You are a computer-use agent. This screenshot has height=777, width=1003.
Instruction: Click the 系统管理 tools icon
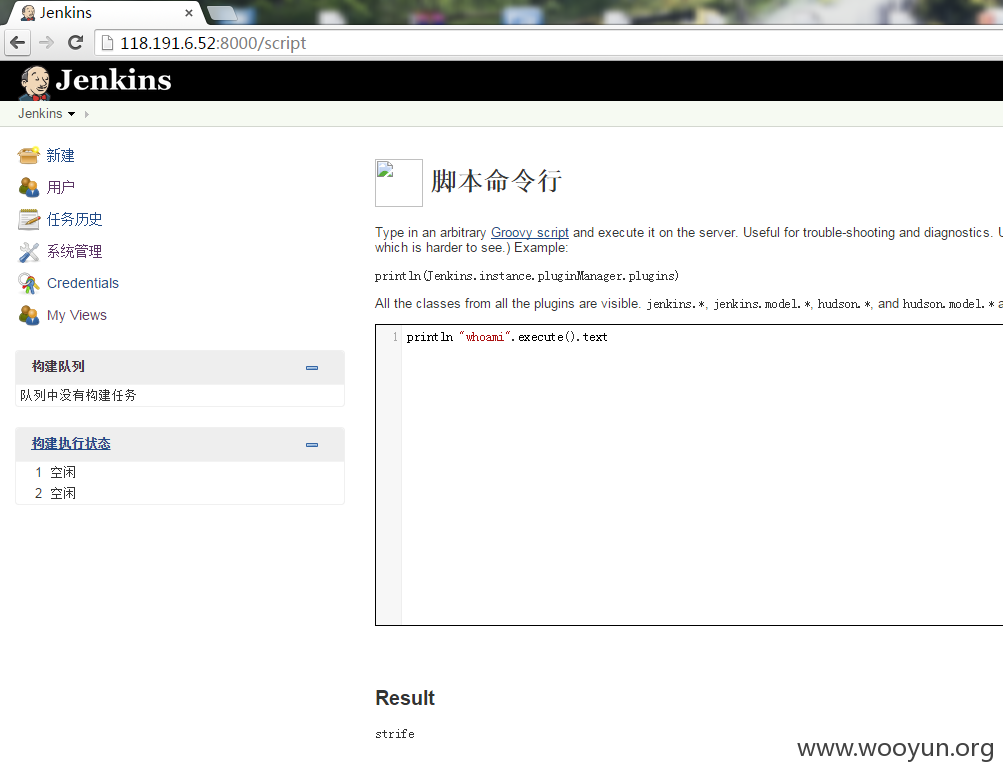click(29, 251)
